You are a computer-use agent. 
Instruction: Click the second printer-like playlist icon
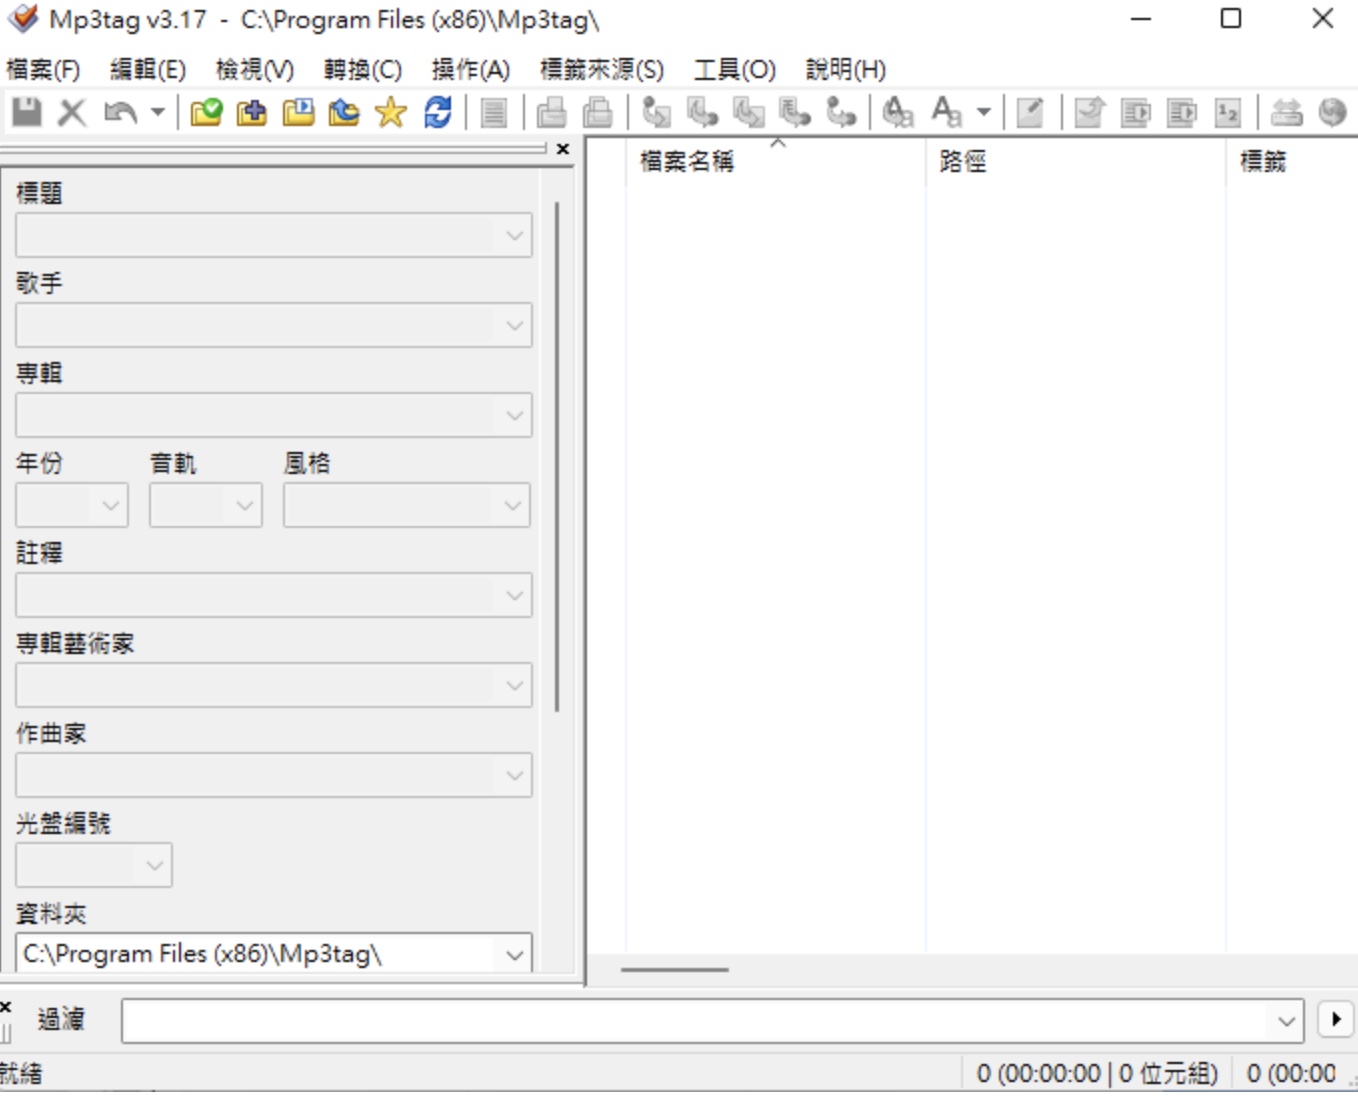[x=597, y=112]
